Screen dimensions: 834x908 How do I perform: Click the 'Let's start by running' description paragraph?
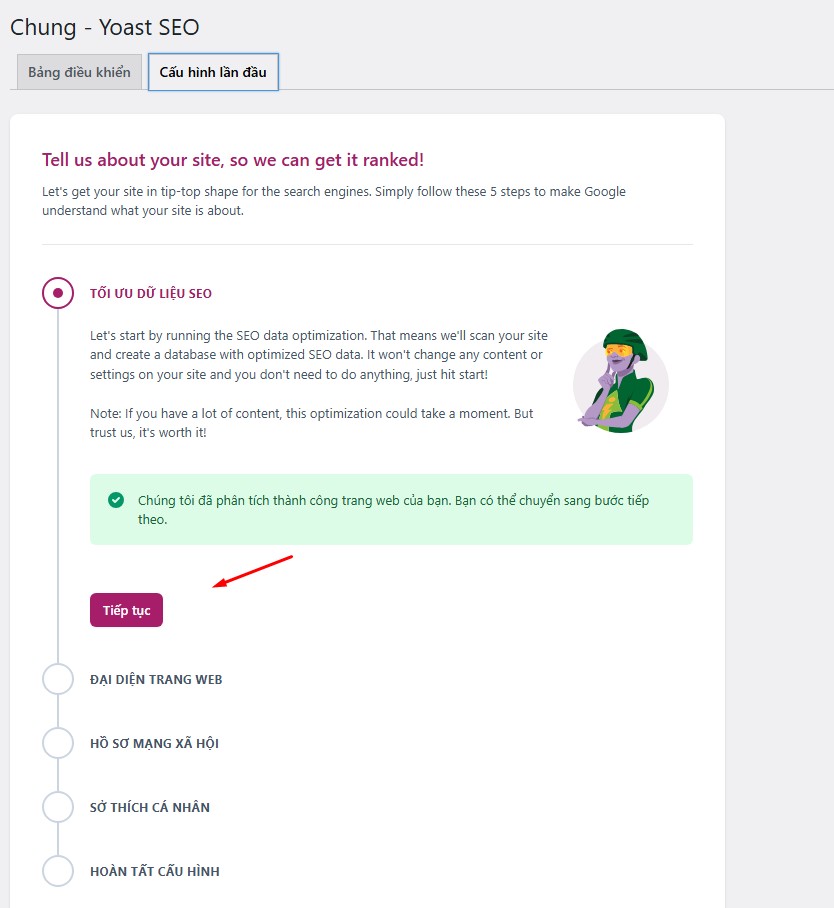pyautogui.click(x=319, y=355)
